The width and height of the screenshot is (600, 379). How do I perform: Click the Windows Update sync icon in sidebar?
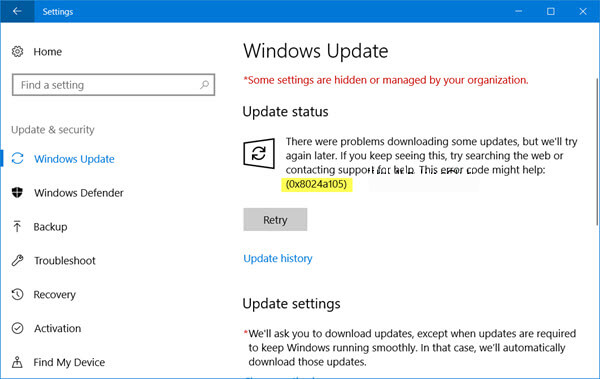pyautogui.click(x=18, y=158)
